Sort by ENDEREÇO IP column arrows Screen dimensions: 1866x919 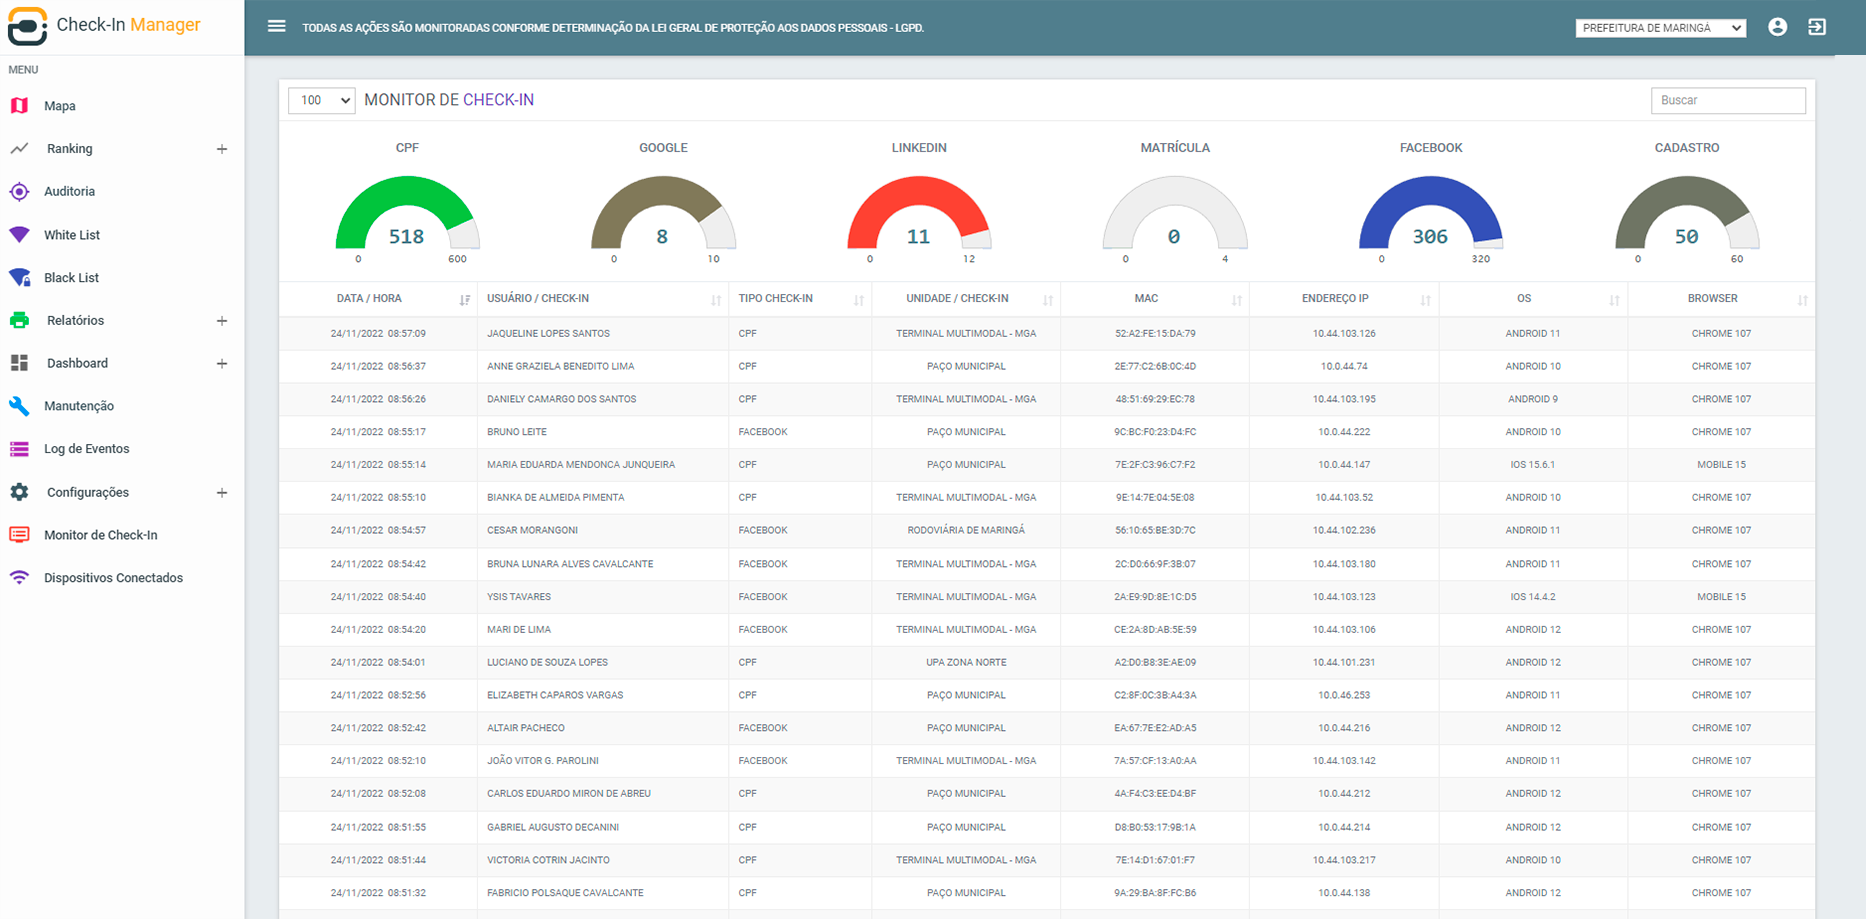point(1426,300)
